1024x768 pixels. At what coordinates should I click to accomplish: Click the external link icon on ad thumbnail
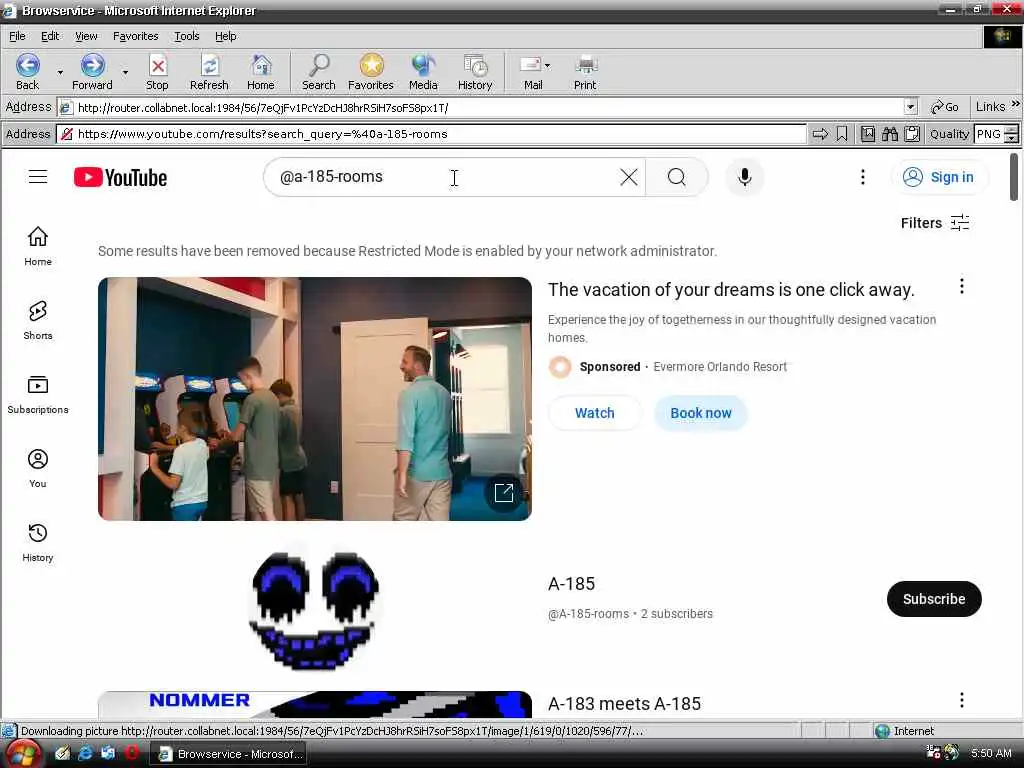click(504, 492)
